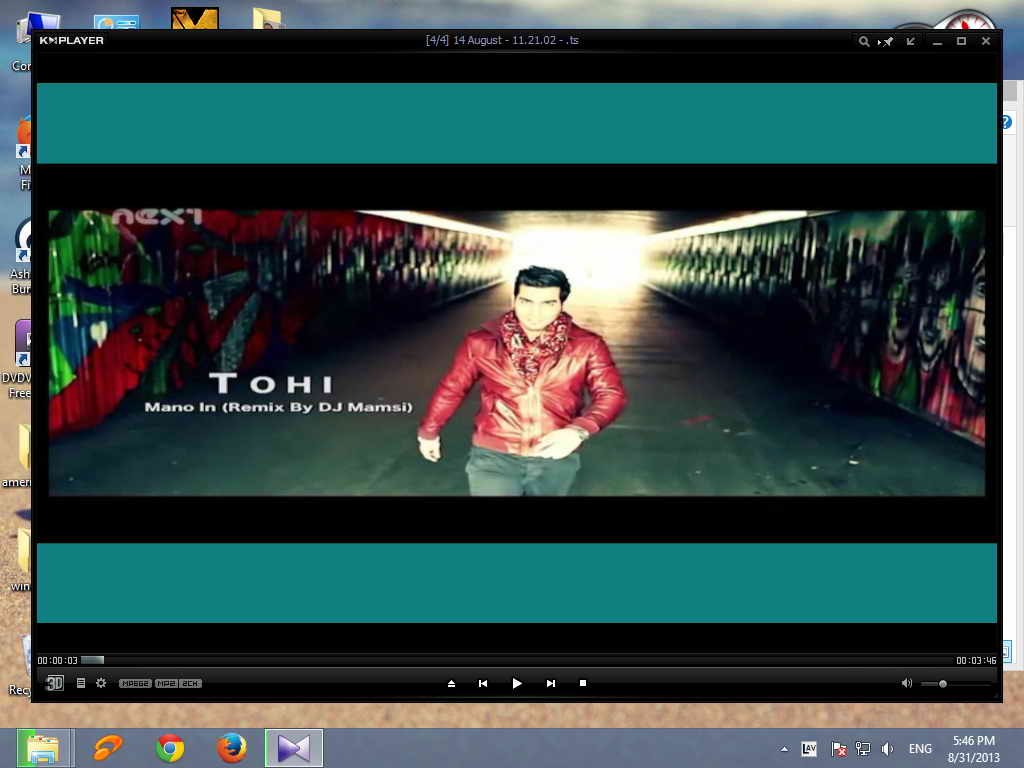Open the KMPlayer logo menu

pos(71,40)
